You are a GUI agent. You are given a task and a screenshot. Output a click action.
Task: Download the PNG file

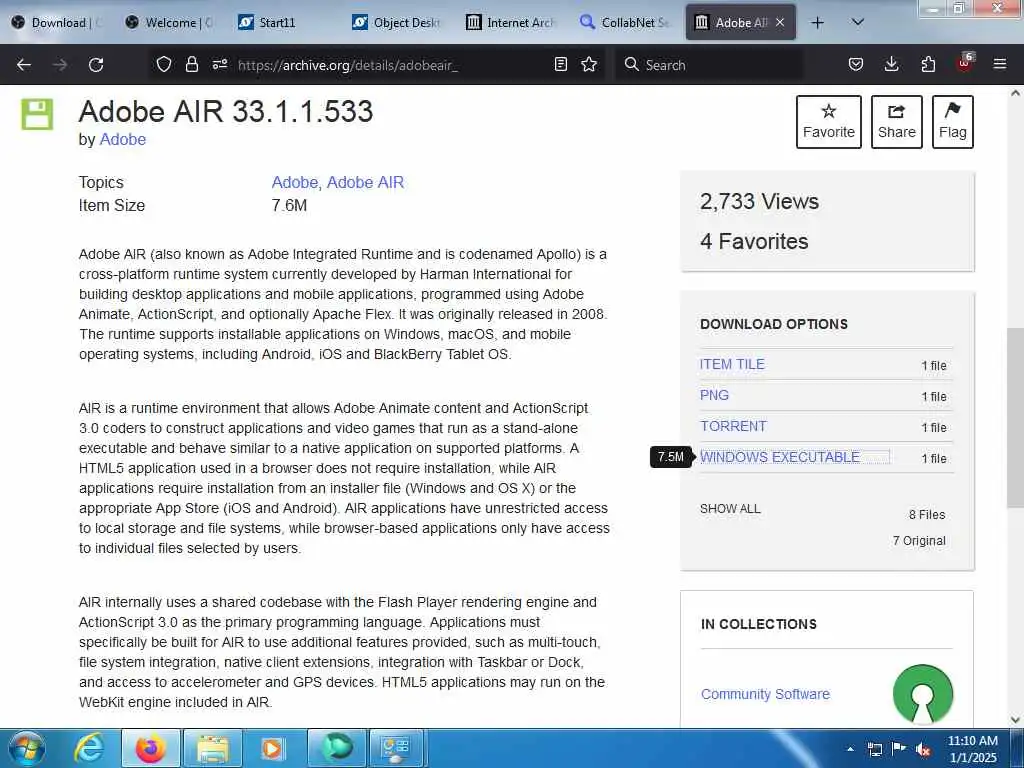[714, 395]
